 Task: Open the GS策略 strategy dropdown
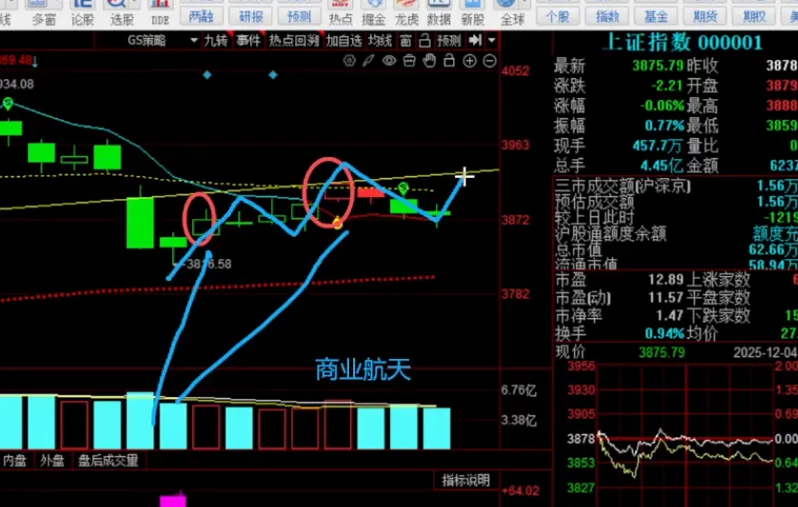[x=162, y=40]
